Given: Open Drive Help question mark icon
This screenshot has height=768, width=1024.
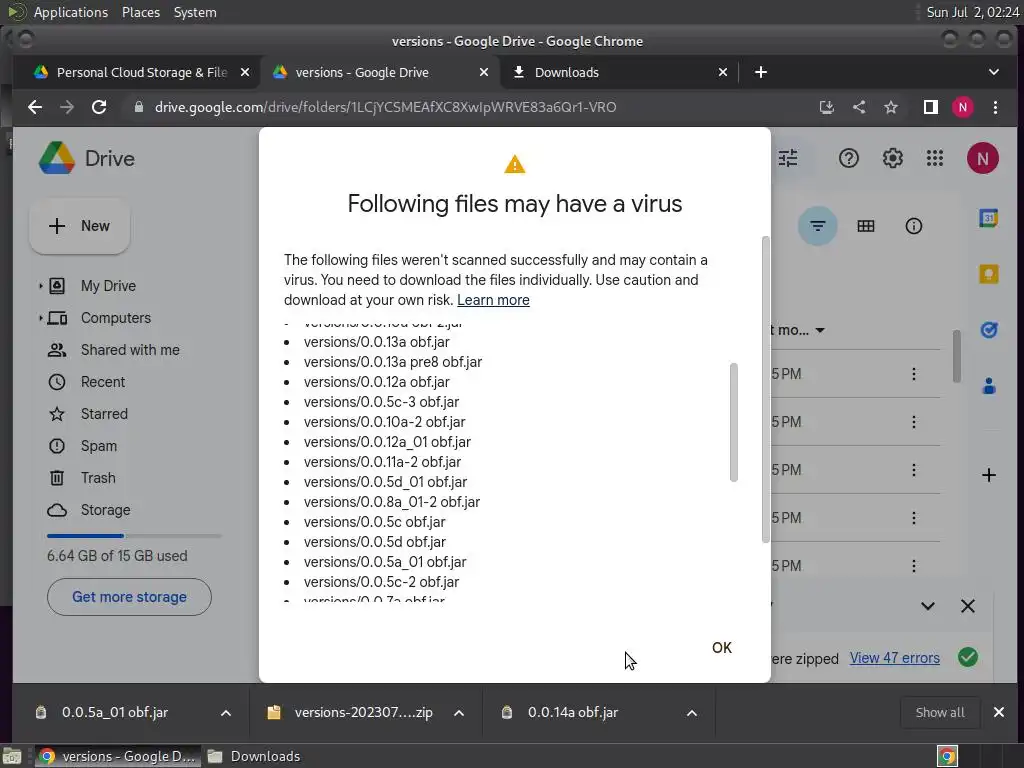Looking at the screenshot, I should coord(848,158).
